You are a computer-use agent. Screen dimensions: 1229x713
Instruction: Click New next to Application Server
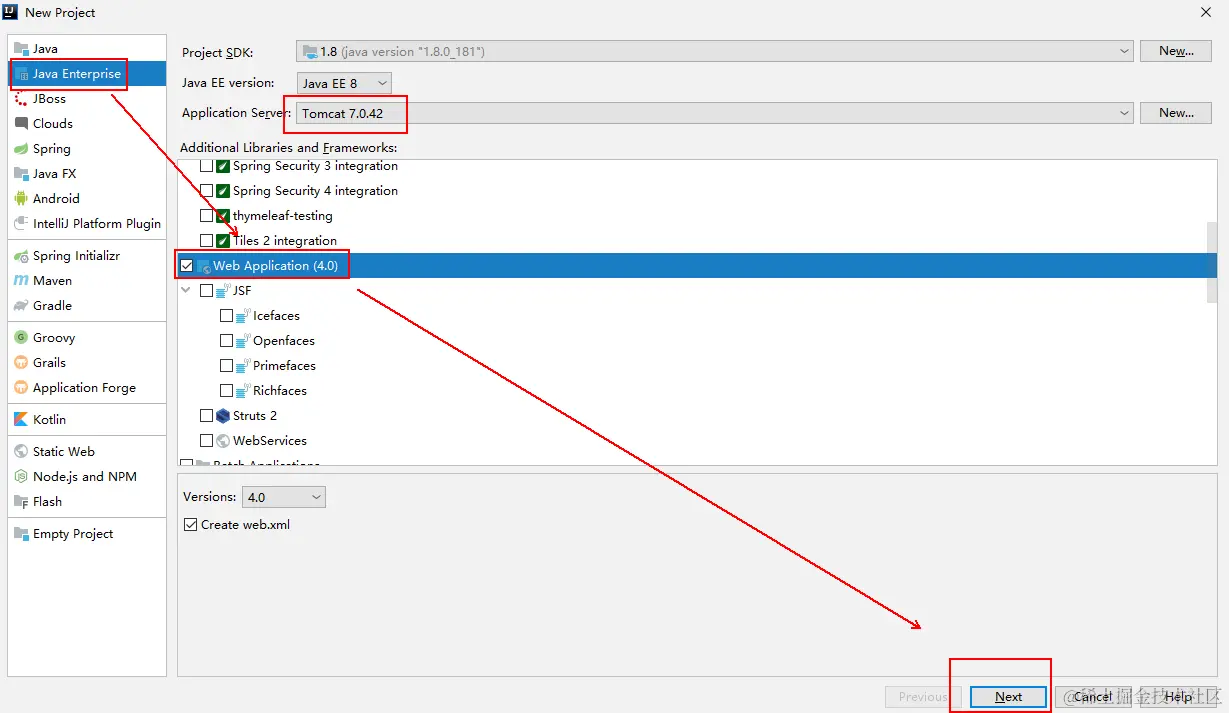(x=1177, y=113)
